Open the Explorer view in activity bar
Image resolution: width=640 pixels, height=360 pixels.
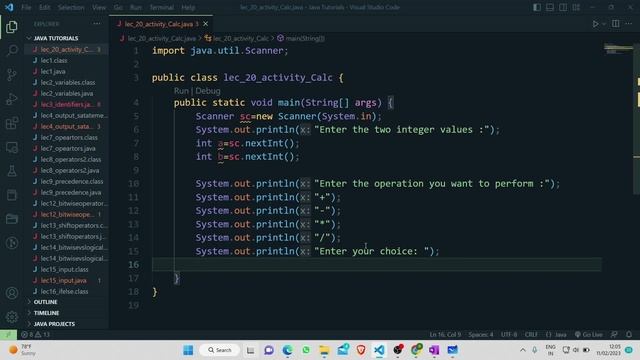point(12,27)
